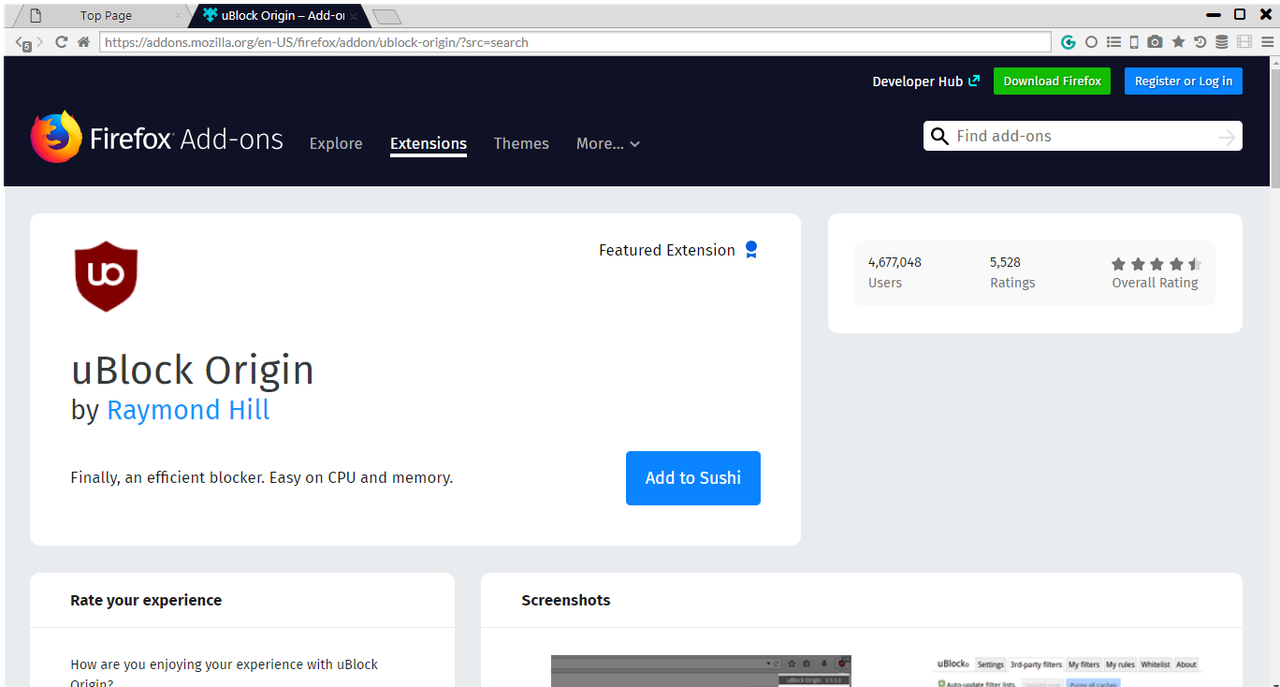Image resolution: width=1280 pixels, height=687 pixels.
Task: Open the Developer Hub link
Action: 926,81
